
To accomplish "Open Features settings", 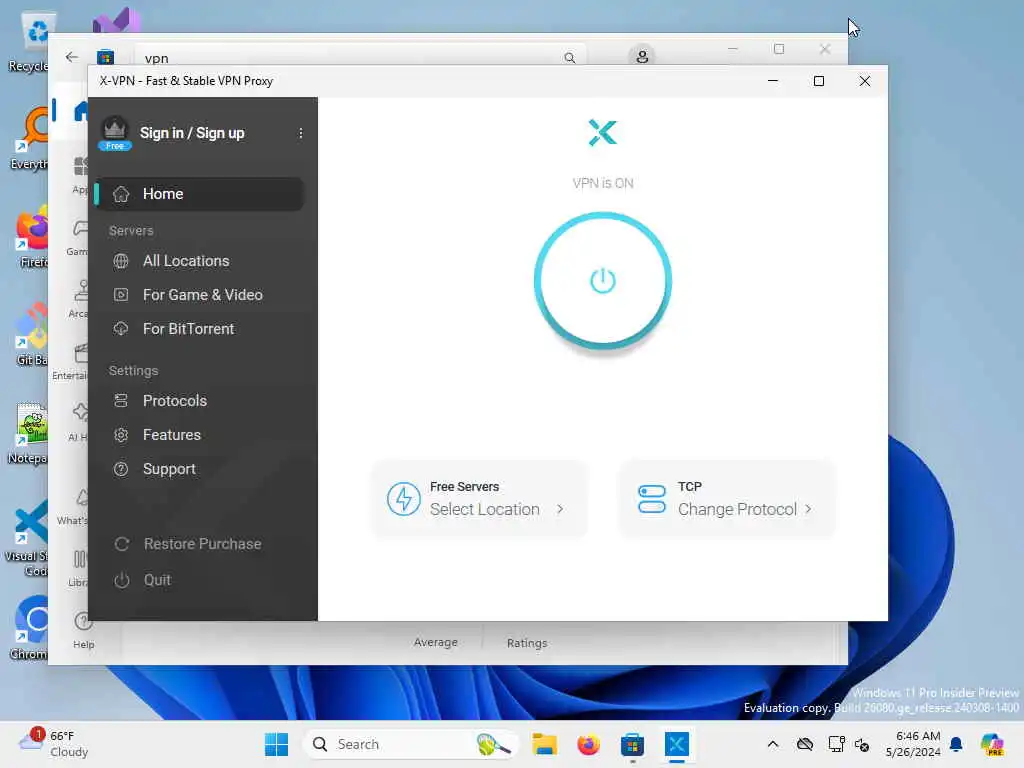I will pos(172,435).
